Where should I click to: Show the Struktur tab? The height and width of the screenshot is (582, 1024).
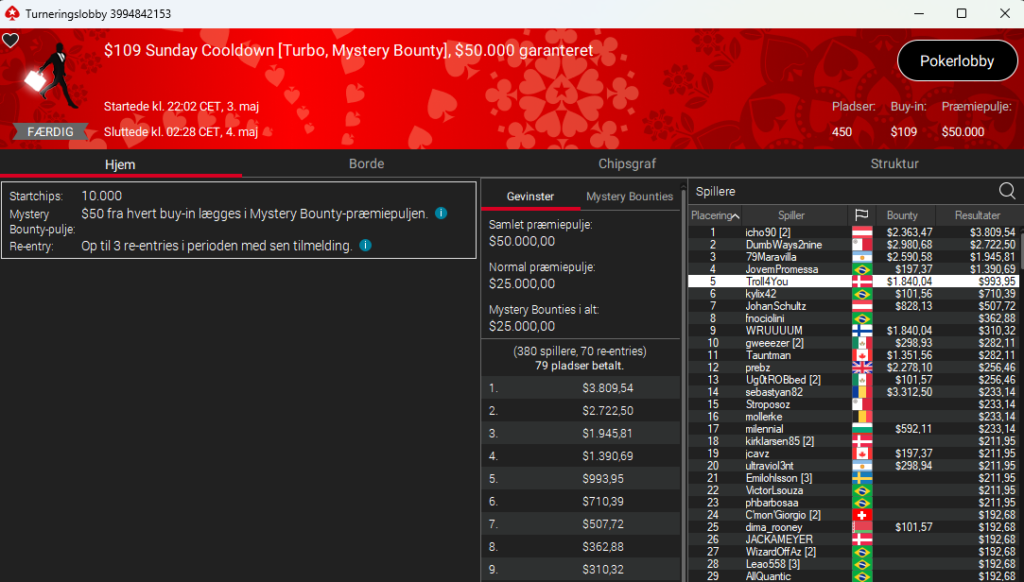[894, 164]
